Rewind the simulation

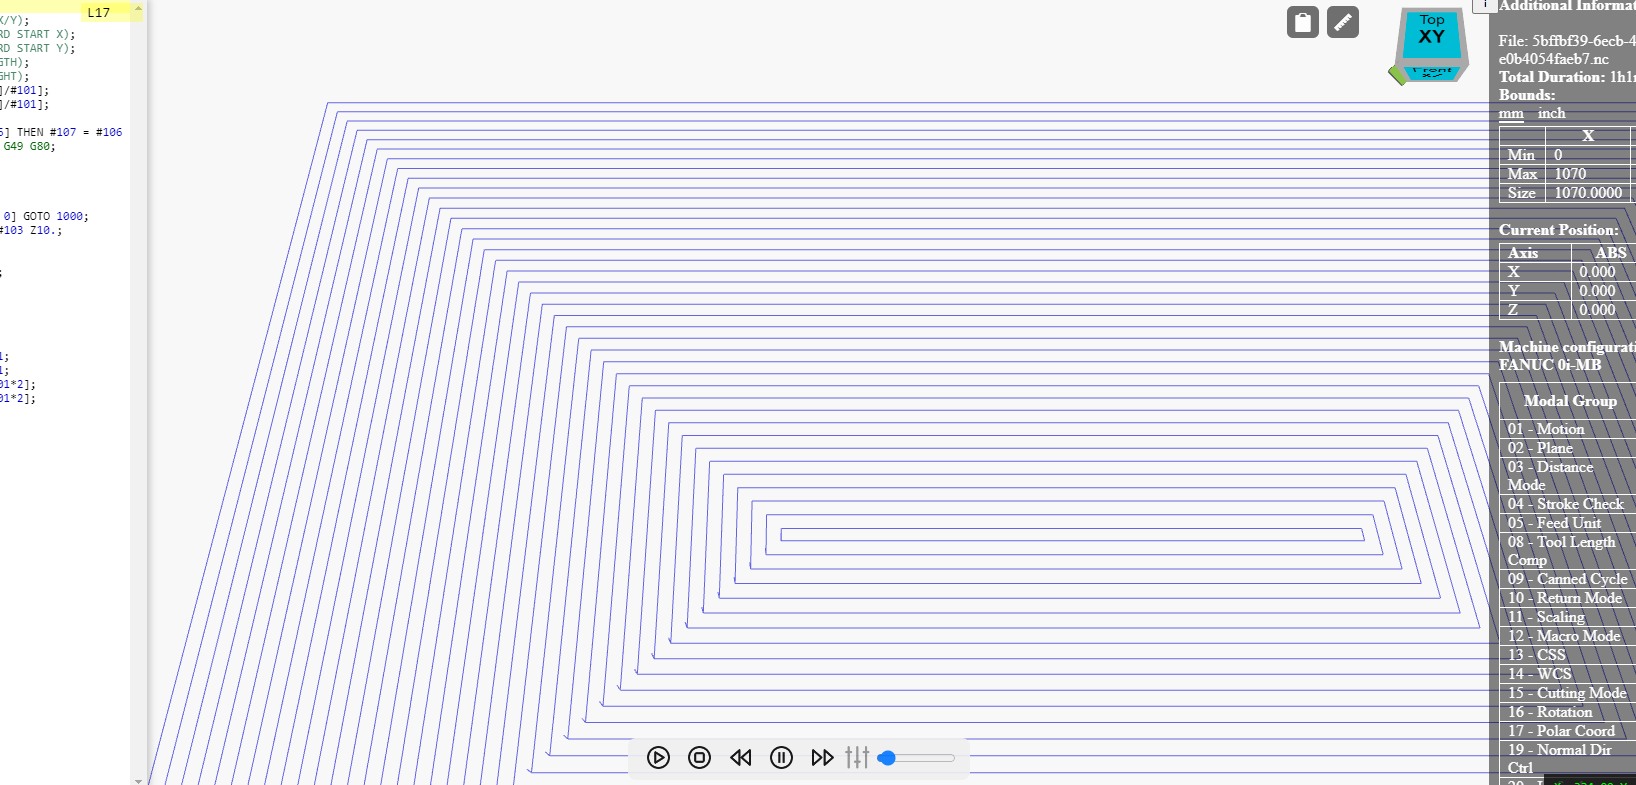tap(741, 757)
